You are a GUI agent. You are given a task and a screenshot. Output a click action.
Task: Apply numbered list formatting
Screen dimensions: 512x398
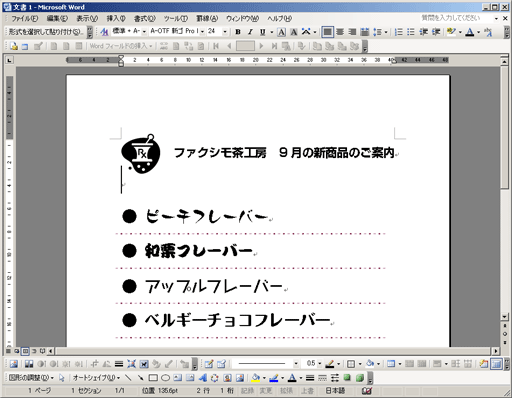point(398,32)
